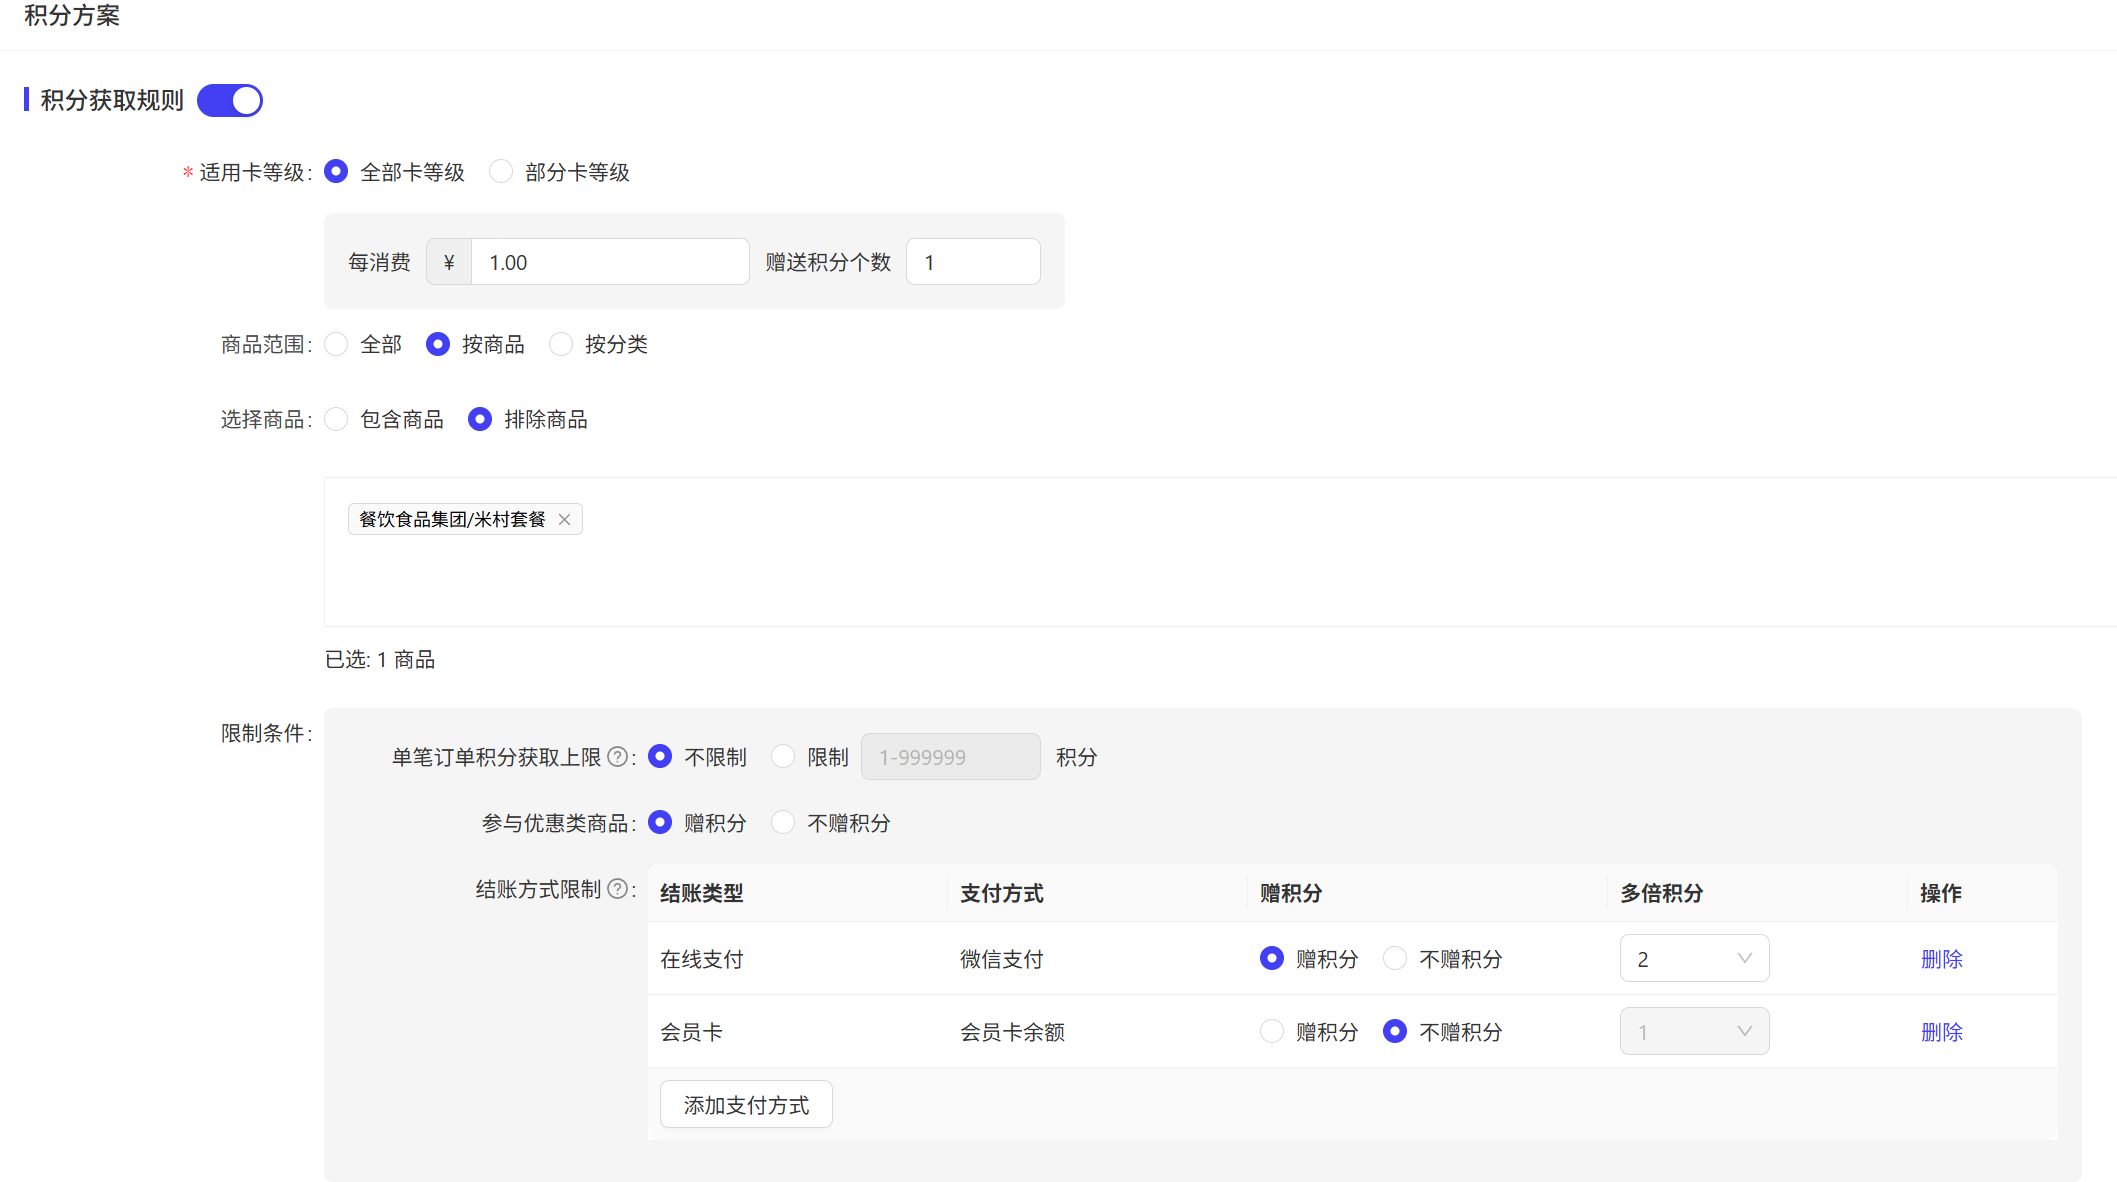Image resolution: width=2117 pixels, height=1182 pixels.
Task: Choose 不赠积分 for 参与优惠类商品
Action: (783, 823)
